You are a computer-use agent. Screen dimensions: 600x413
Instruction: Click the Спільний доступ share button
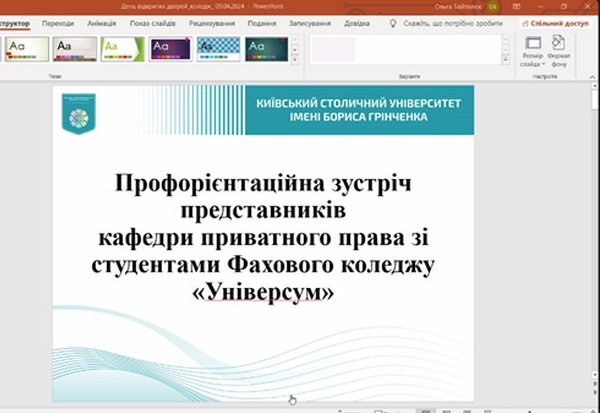[555, 23]
